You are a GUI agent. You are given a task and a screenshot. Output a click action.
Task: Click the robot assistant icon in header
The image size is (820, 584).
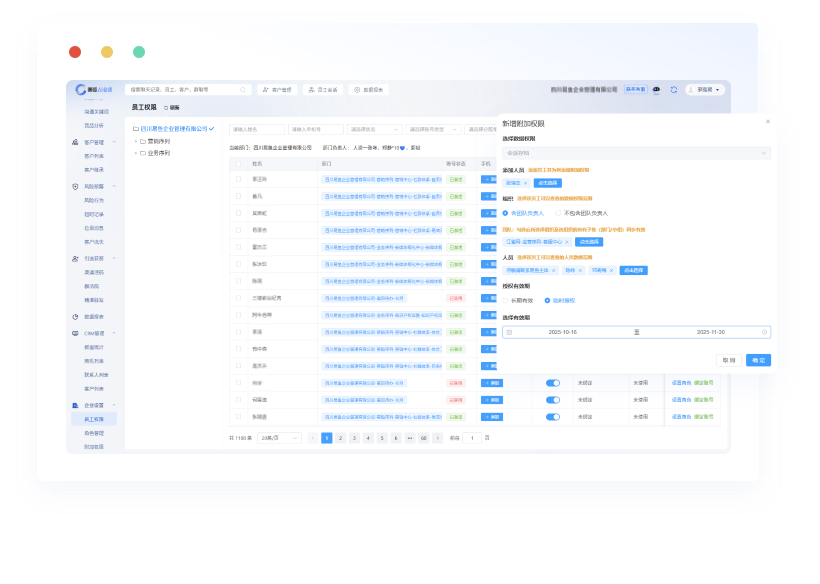click(656, 89)
